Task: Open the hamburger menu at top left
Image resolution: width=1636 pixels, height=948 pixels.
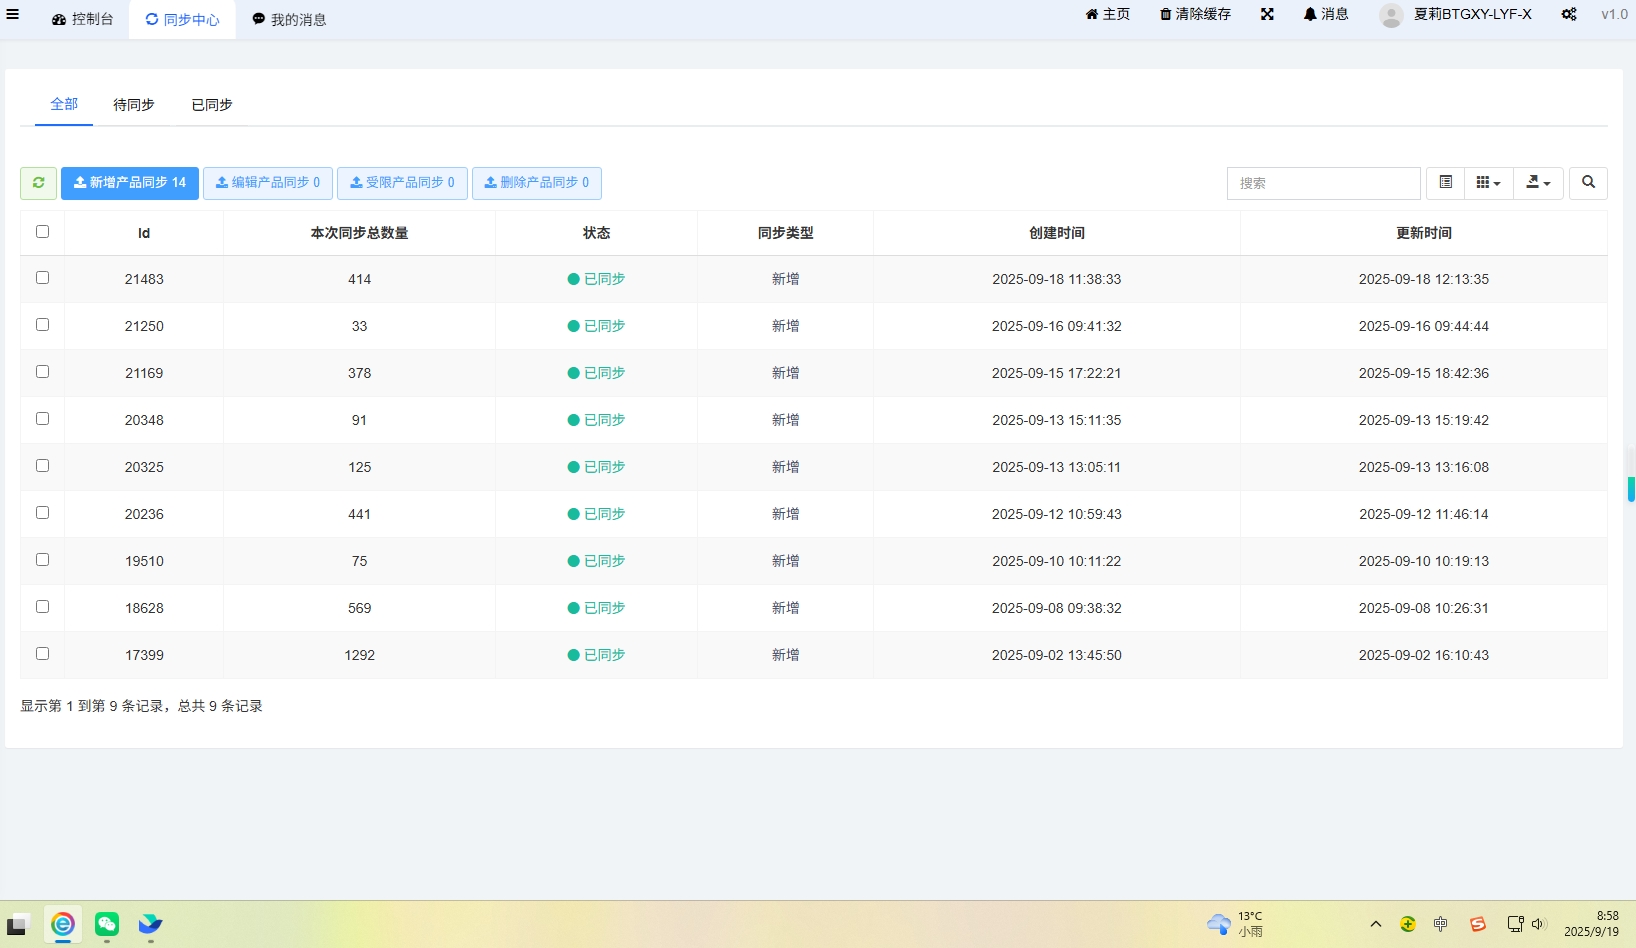Action: pyautogui.click(x=13, y=15)
